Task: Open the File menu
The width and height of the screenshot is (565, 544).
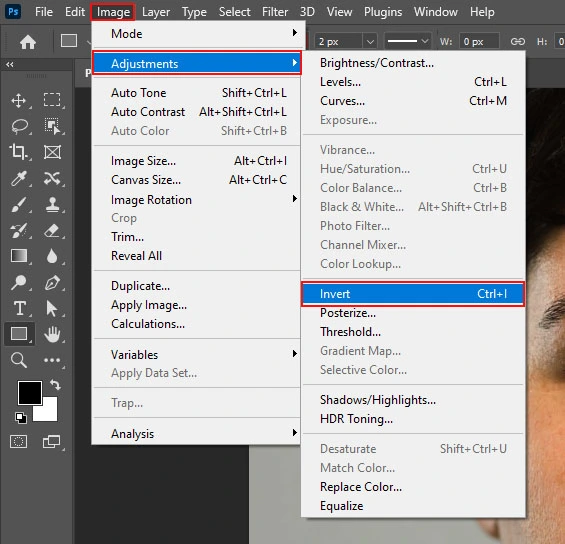Action: [44, 12]
